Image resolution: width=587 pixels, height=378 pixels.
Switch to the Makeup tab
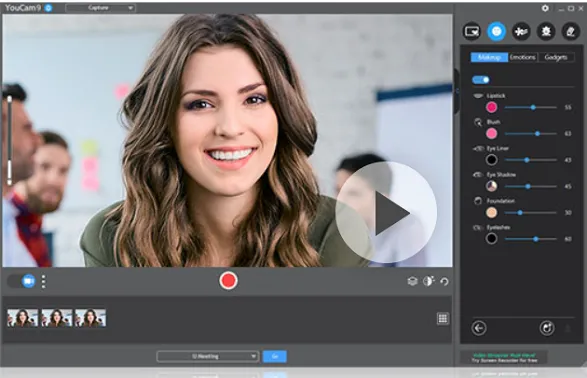(489, 57)
